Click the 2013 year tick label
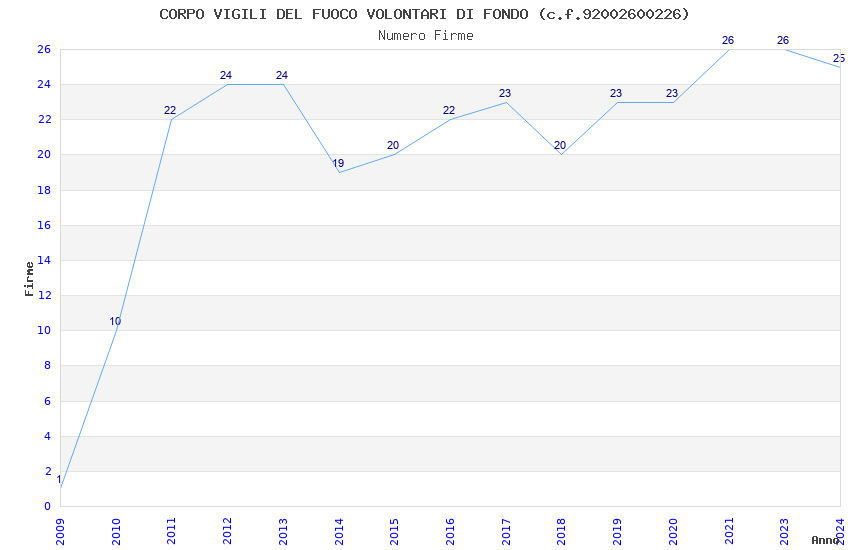Image resolution: width=850 pixels, height=550 pixels. (283, 531)
